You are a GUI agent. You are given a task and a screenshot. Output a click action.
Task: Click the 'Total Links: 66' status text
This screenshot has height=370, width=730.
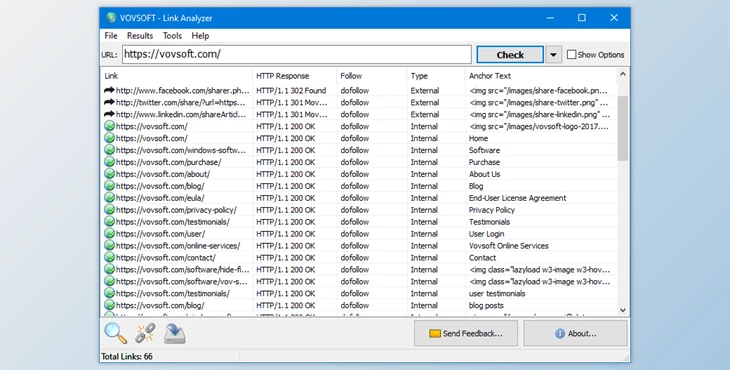pos(127,357)
